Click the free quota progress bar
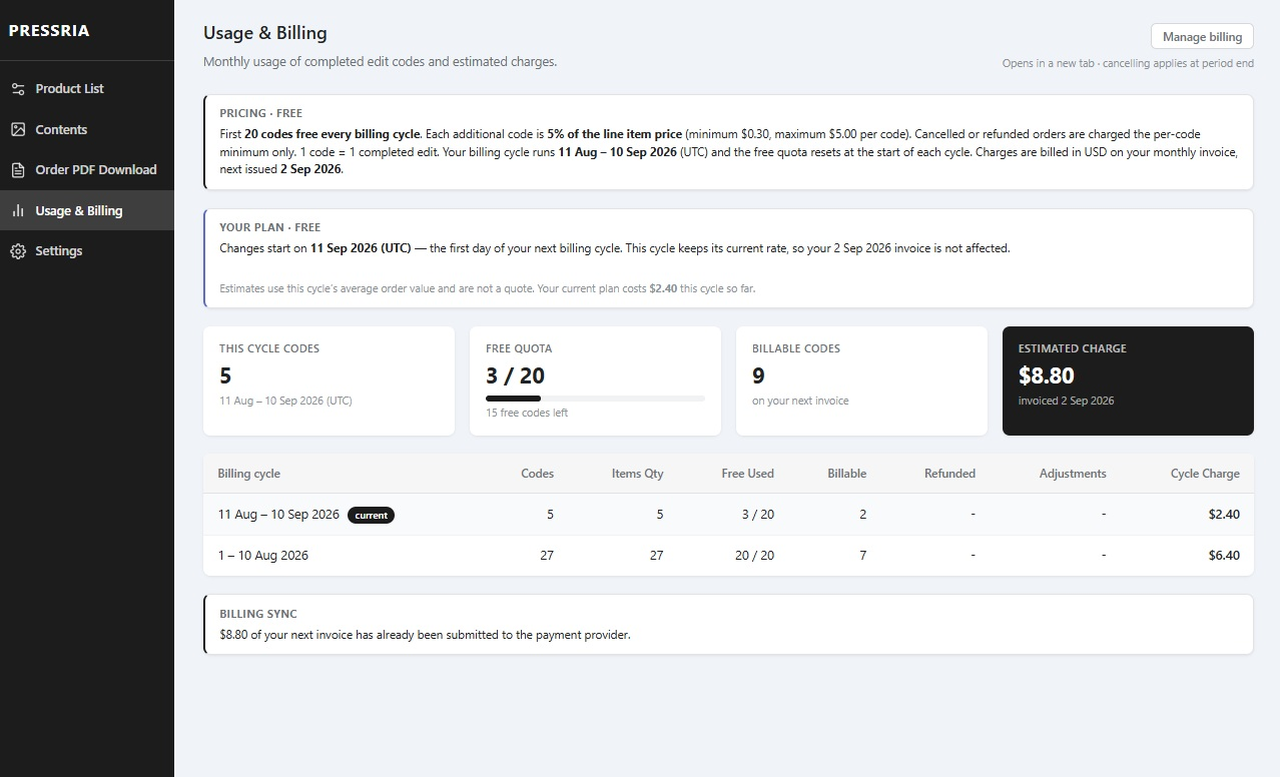Image resolution: width=1280 pixels, height=777 pixels. tap(595, 398)
